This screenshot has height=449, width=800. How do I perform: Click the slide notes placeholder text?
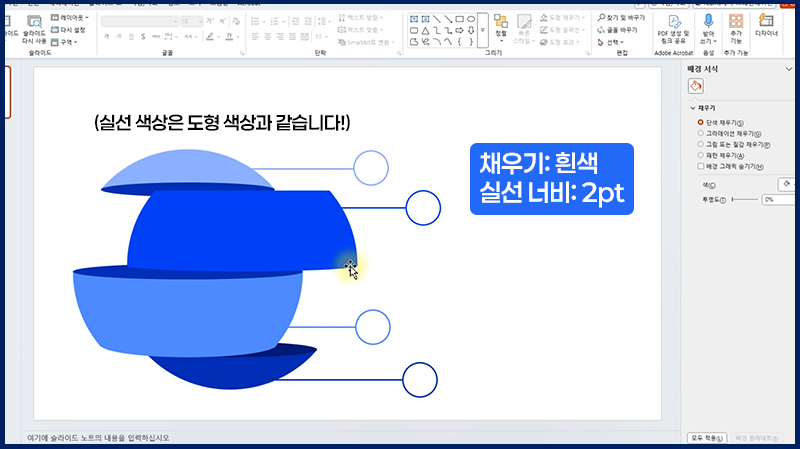[x=98, y=438]
